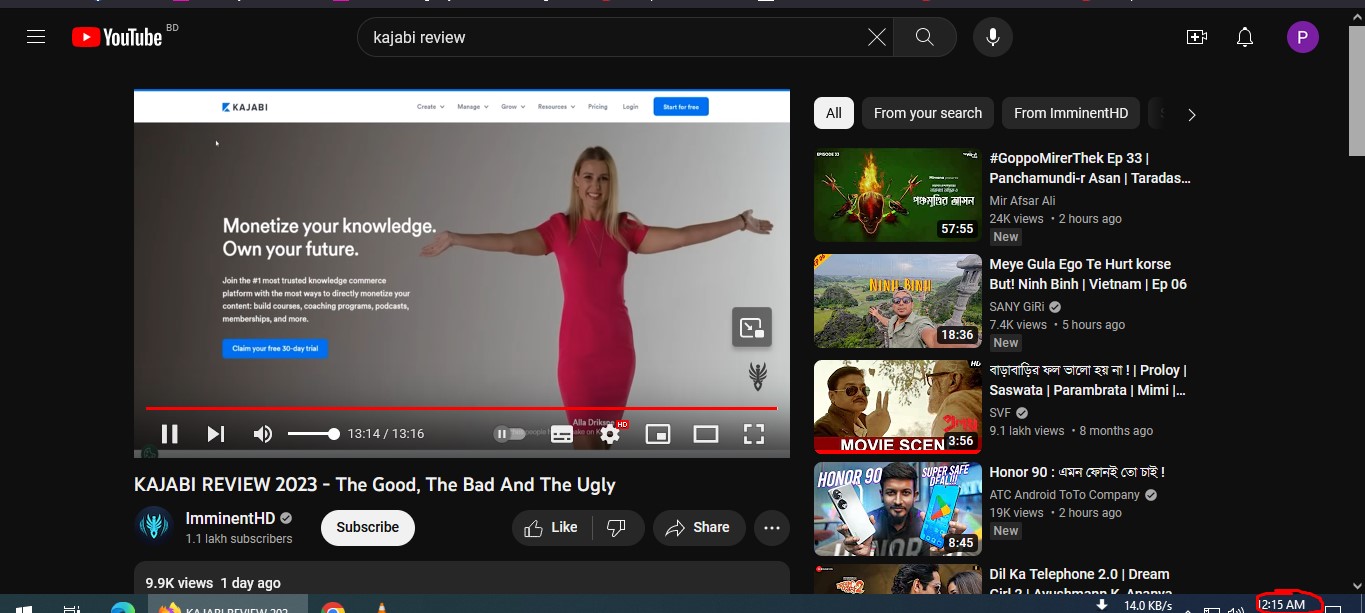
Task: Open the notifications bell
Action: coord(1245,37)
